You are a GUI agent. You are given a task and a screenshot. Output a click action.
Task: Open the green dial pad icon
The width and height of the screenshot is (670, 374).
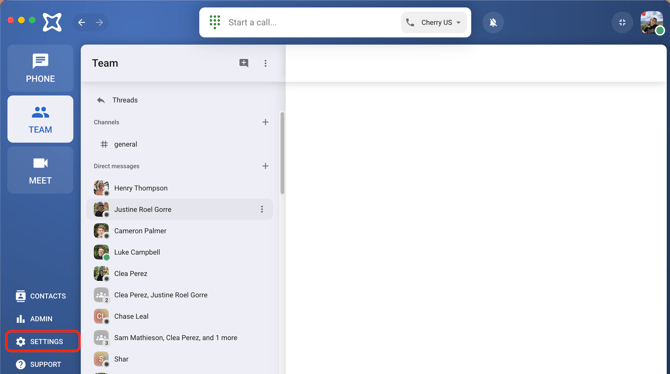pyautogui.click(x=215, y=22)
